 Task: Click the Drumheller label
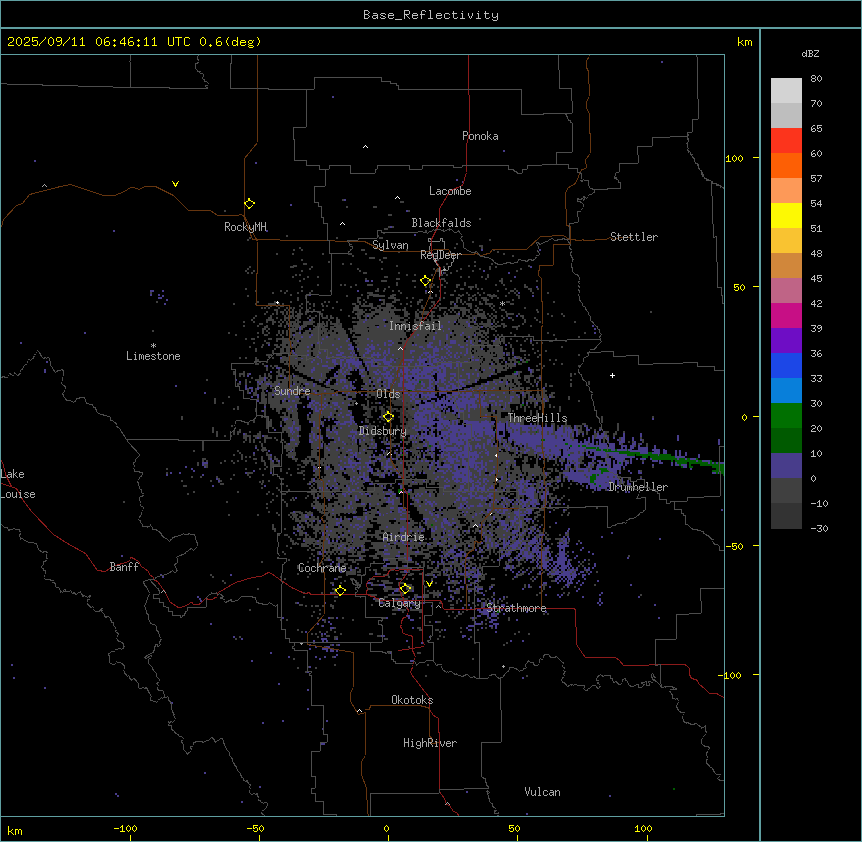tap(638, 487)
